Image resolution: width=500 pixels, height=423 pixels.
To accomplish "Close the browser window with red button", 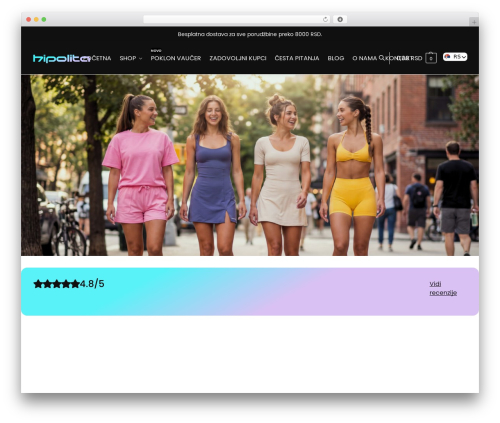I will (29, 19).
